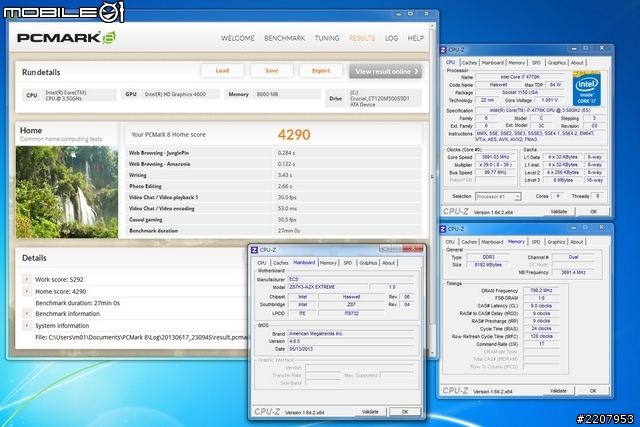
Task: Click the Save button in Run details
Action: [x=271, y=71]
